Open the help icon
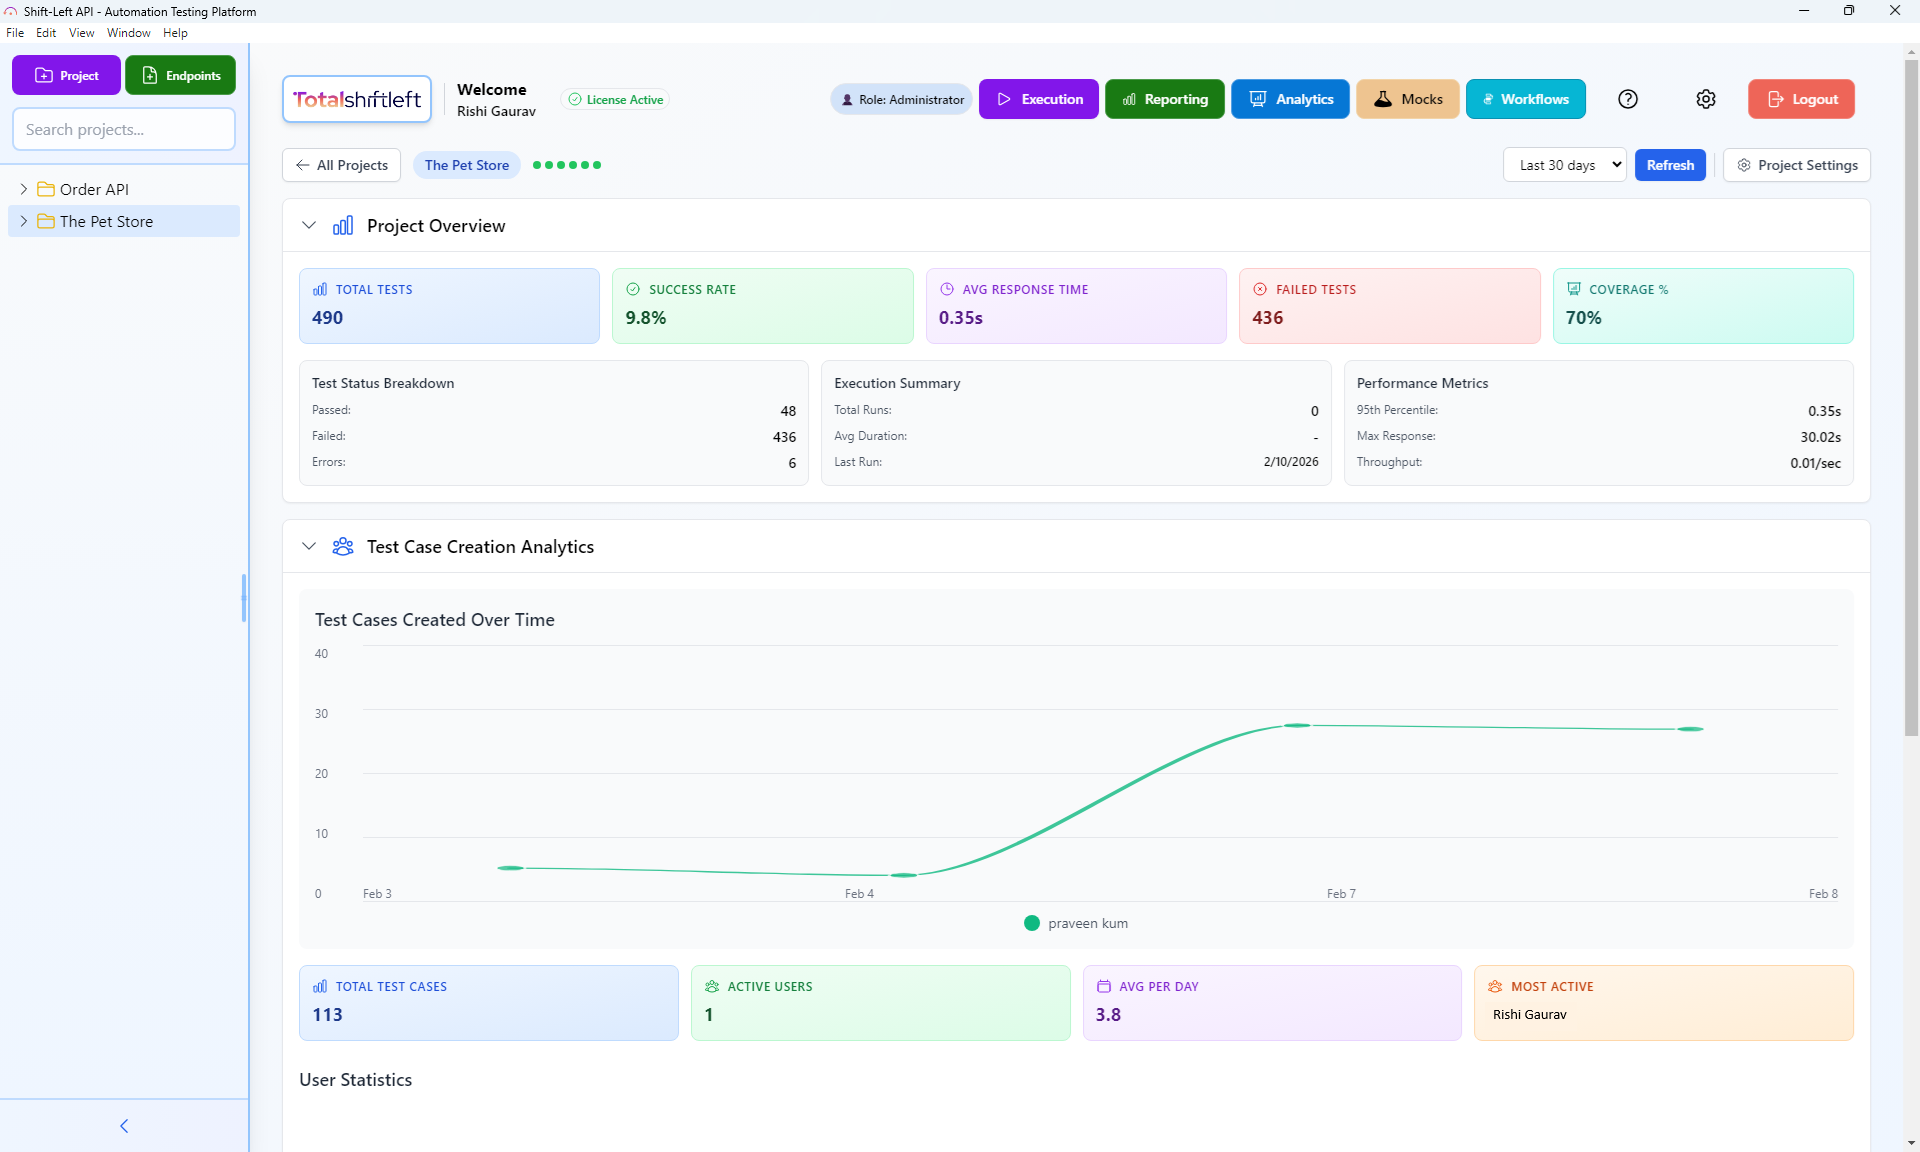Viewport: 1920px width, 1152px height. point(1628,99)
